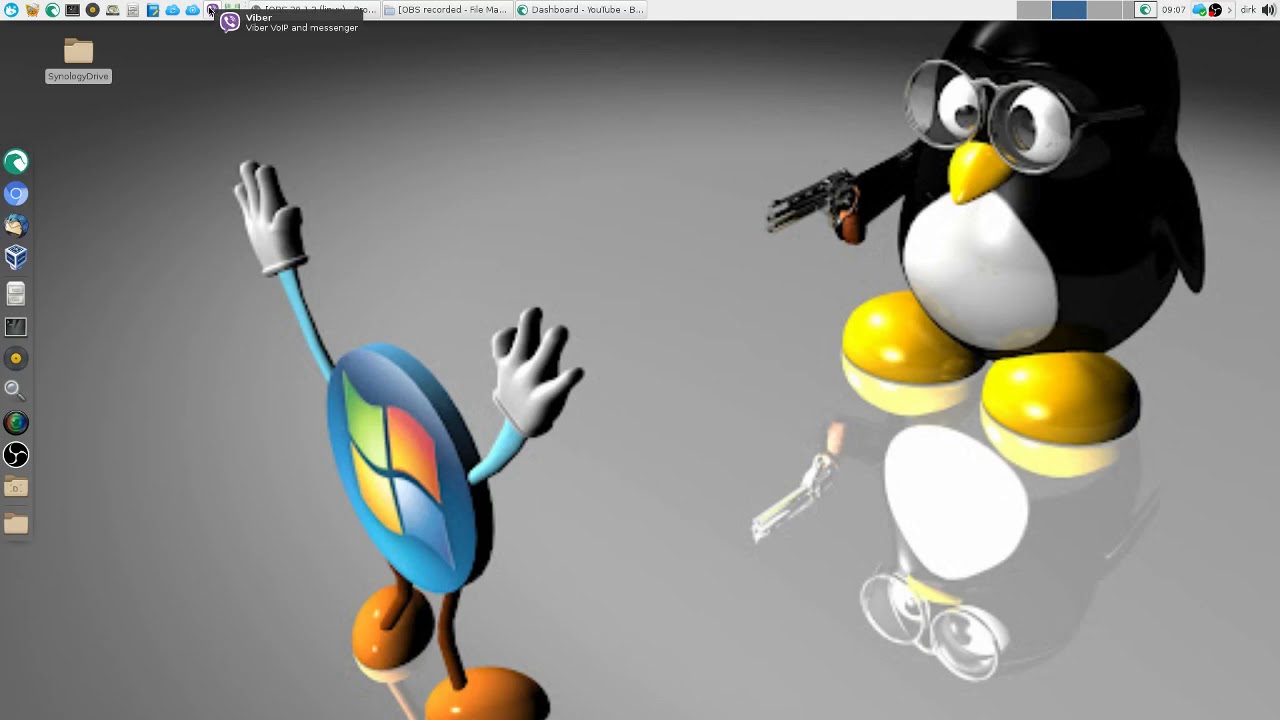The width and height of the screenshot is (1280, 720).
Task: Switch to second highlighted workspace in pager
Action: click(x=1069, y=10)
